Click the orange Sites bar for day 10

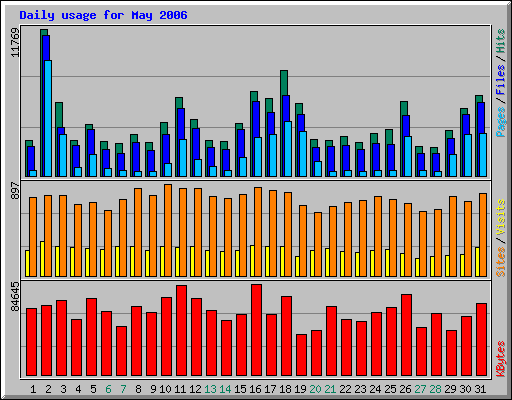click(x=168, y=230)
